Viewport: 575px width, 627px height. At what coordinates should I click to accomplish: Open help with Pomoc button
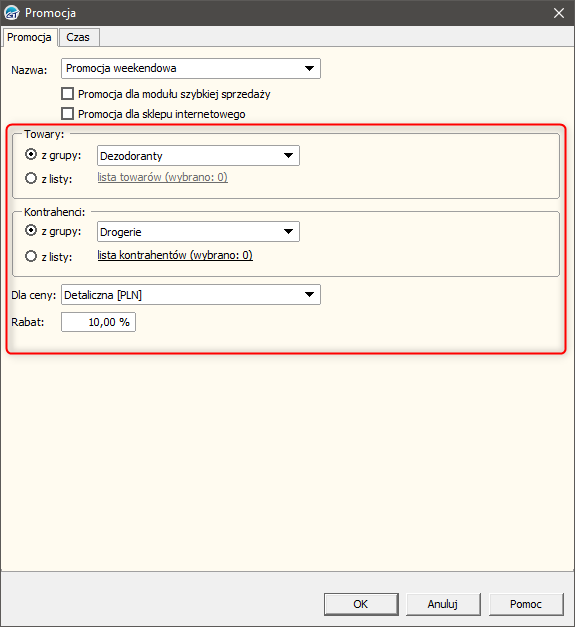(x=526, y=604)
